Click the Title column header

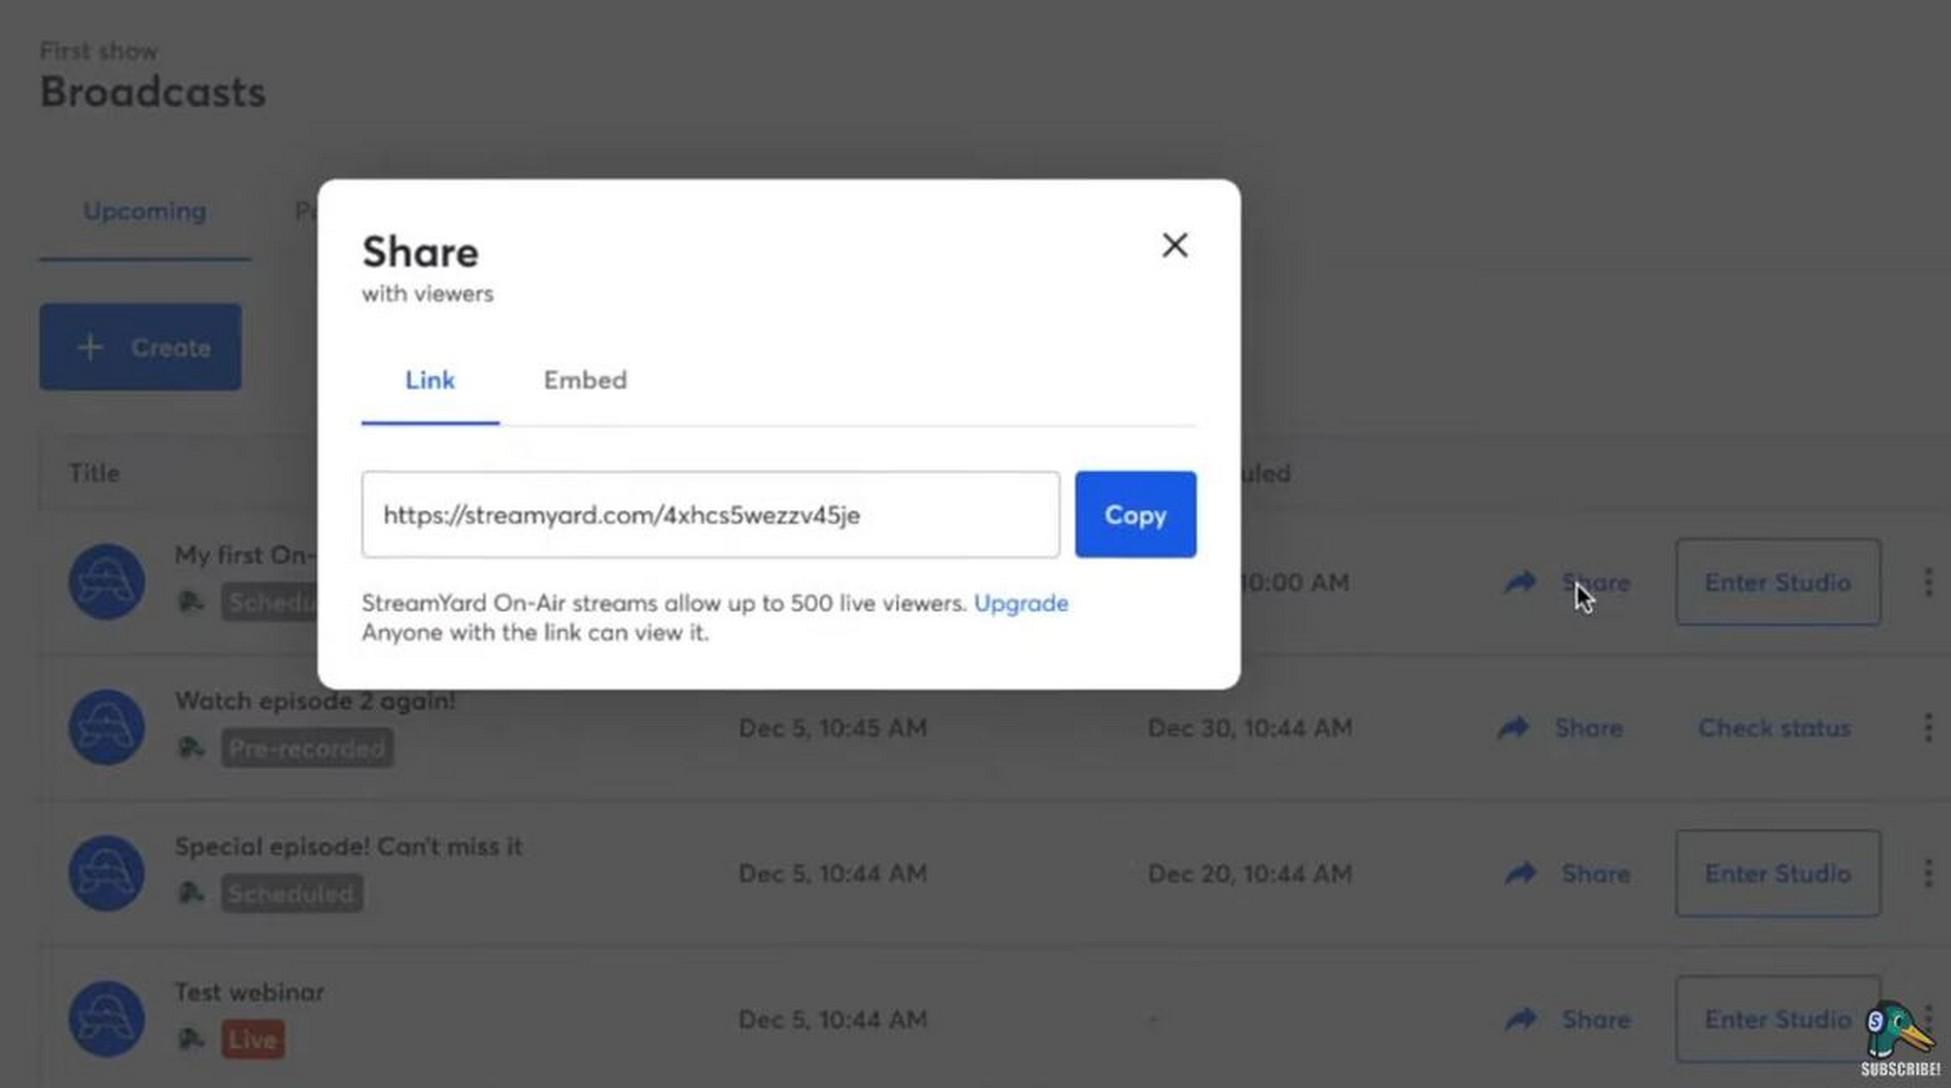point(94,473)
